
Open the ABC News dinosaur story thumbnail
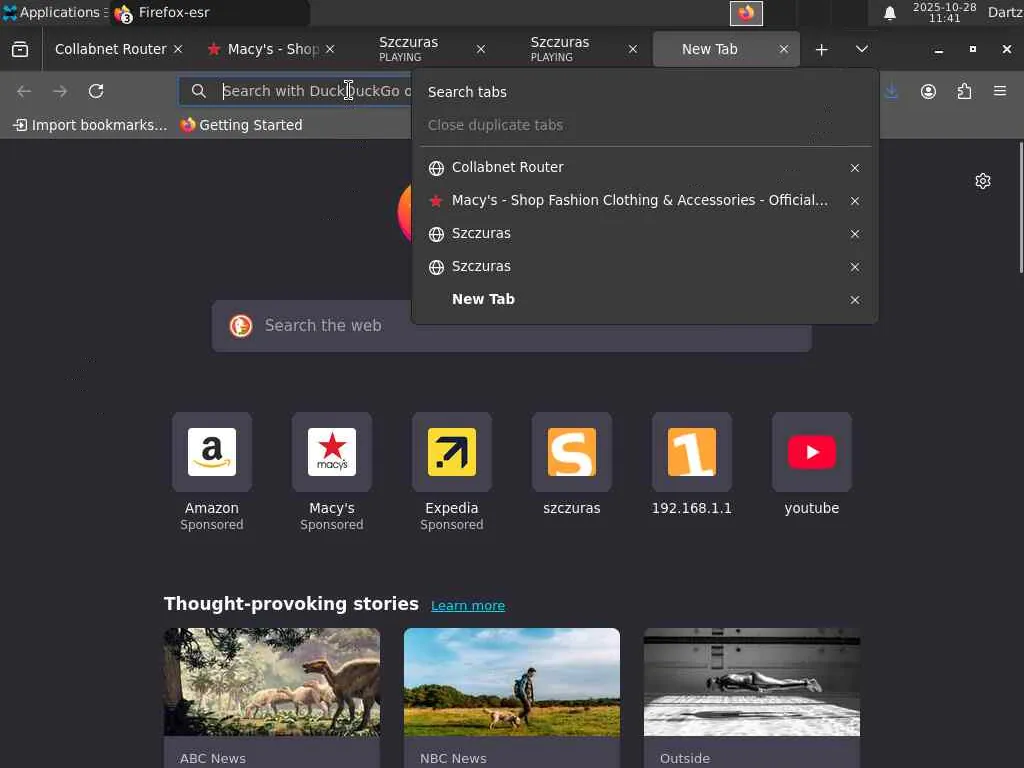(x=272, y=682)
